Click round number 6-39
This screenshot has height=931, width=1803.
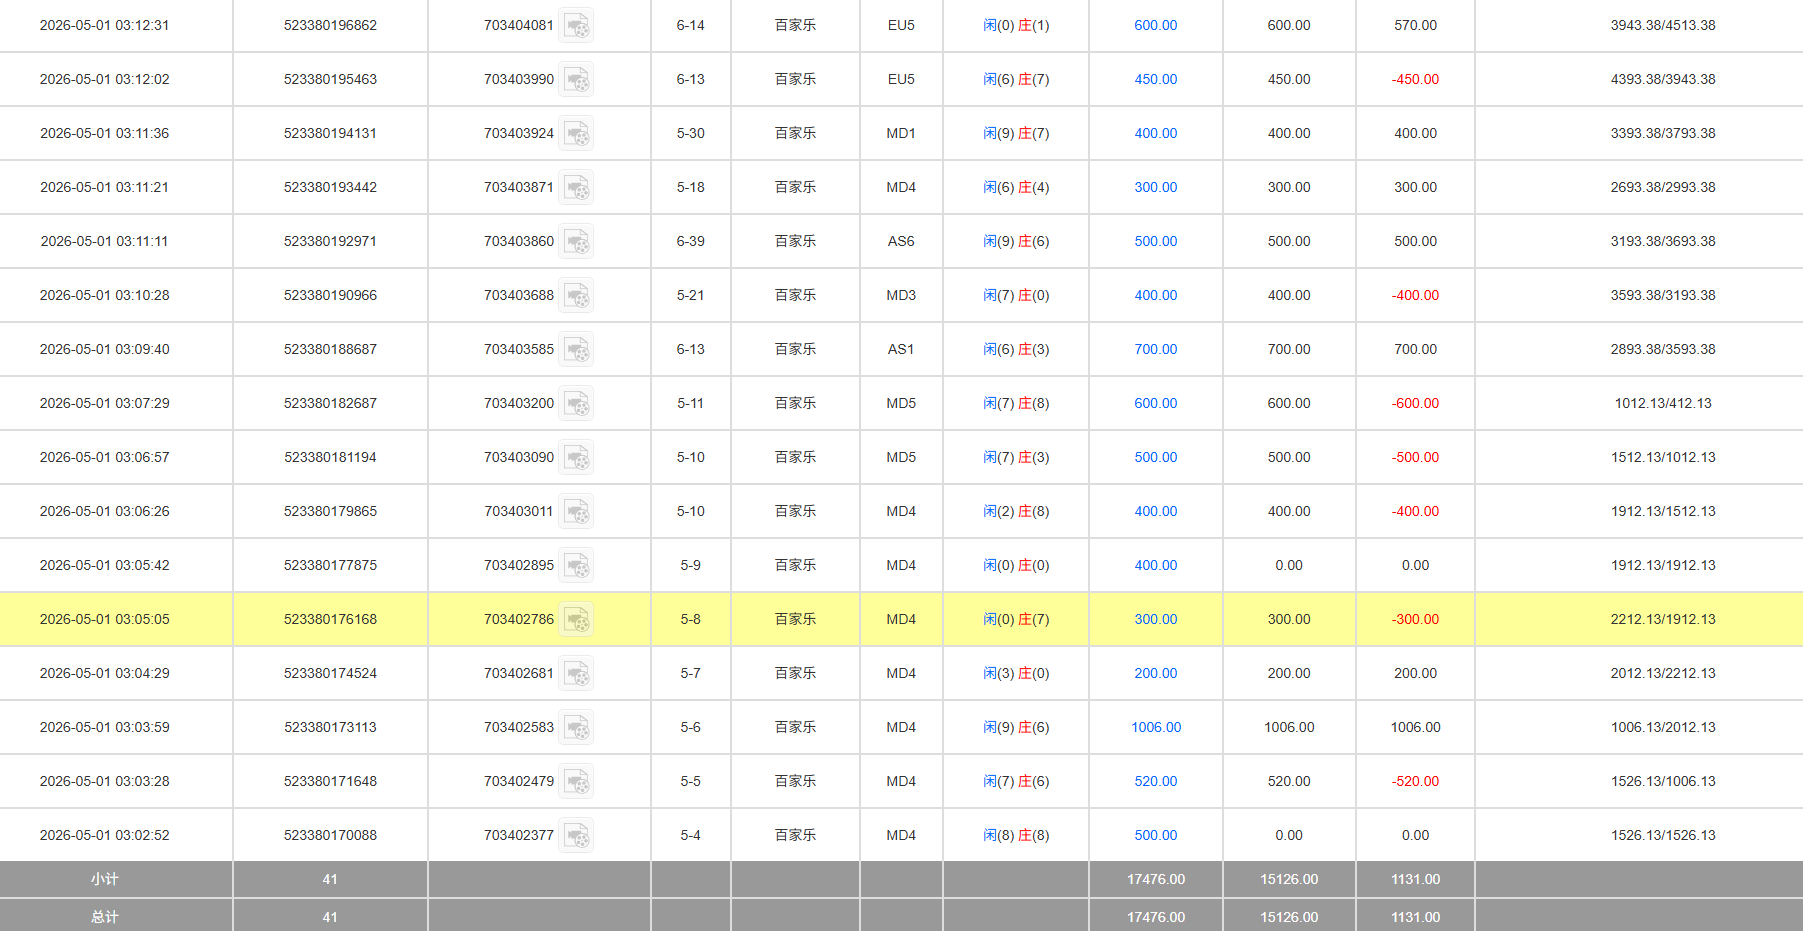pyautogui.click(x=690, y=241)
